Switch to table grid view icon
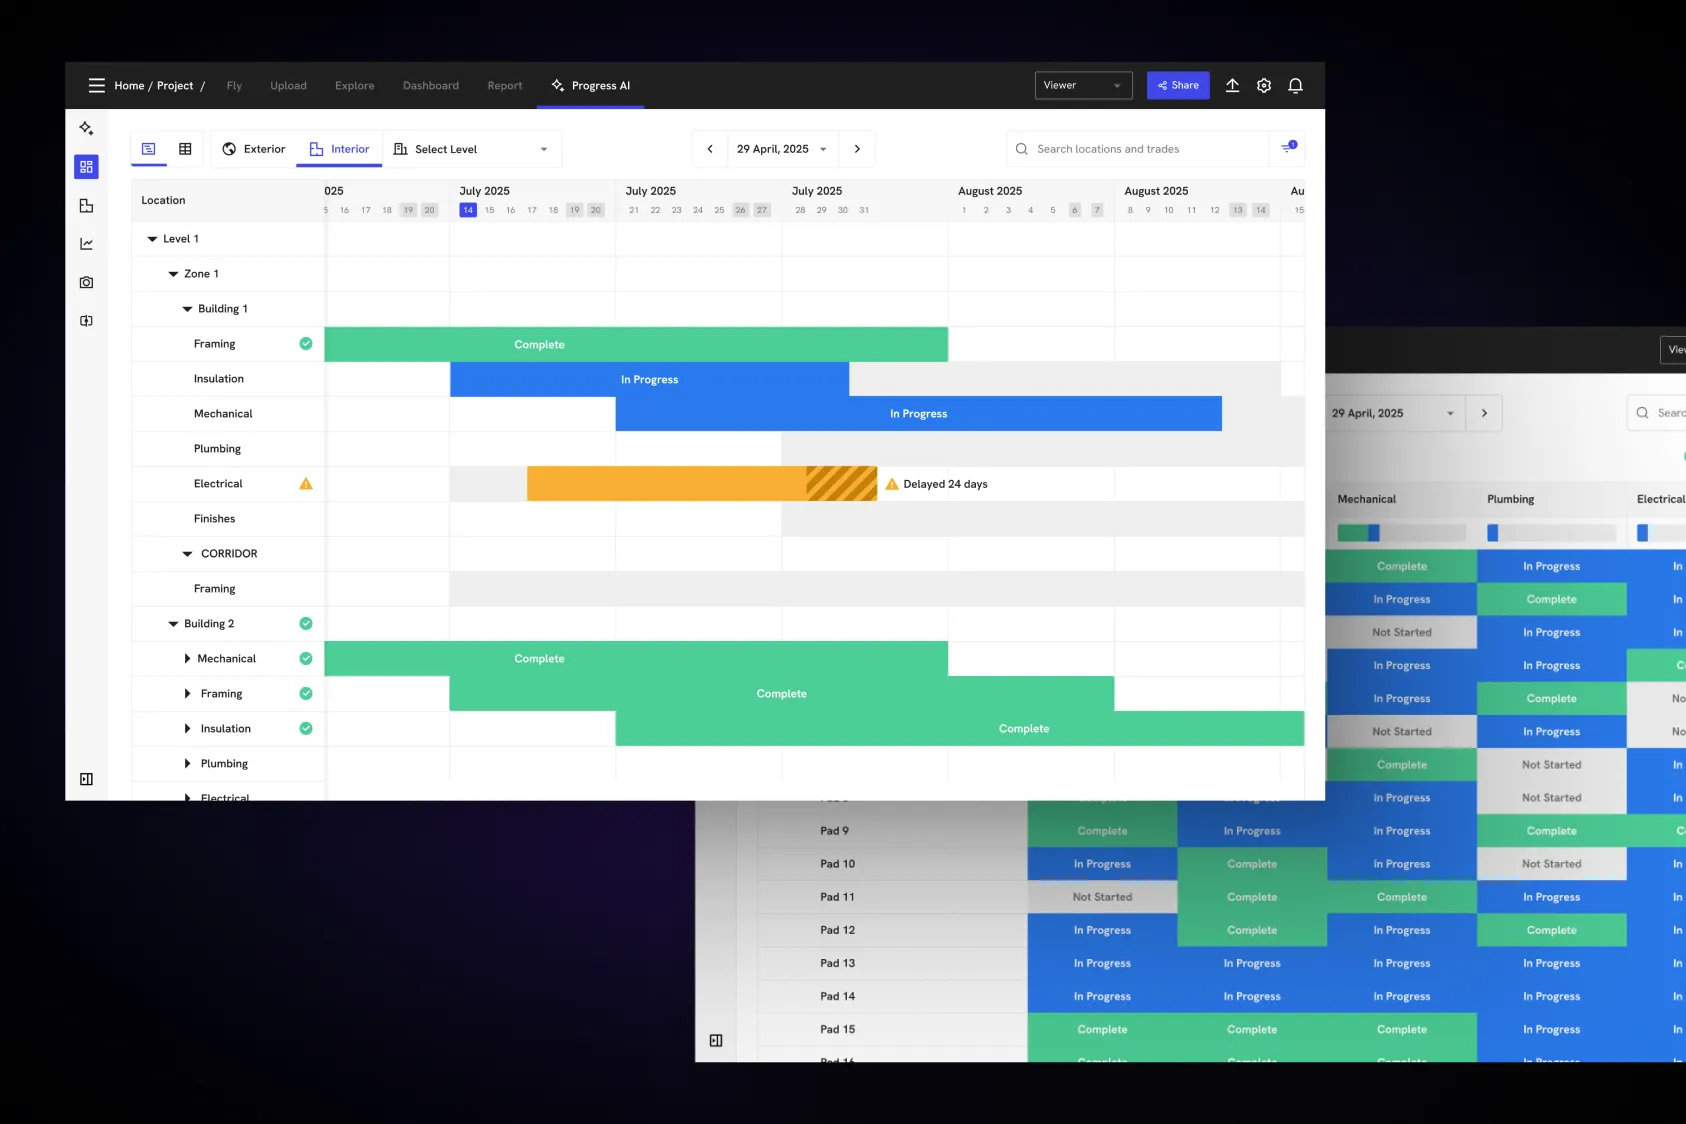 tap(185, 149)
